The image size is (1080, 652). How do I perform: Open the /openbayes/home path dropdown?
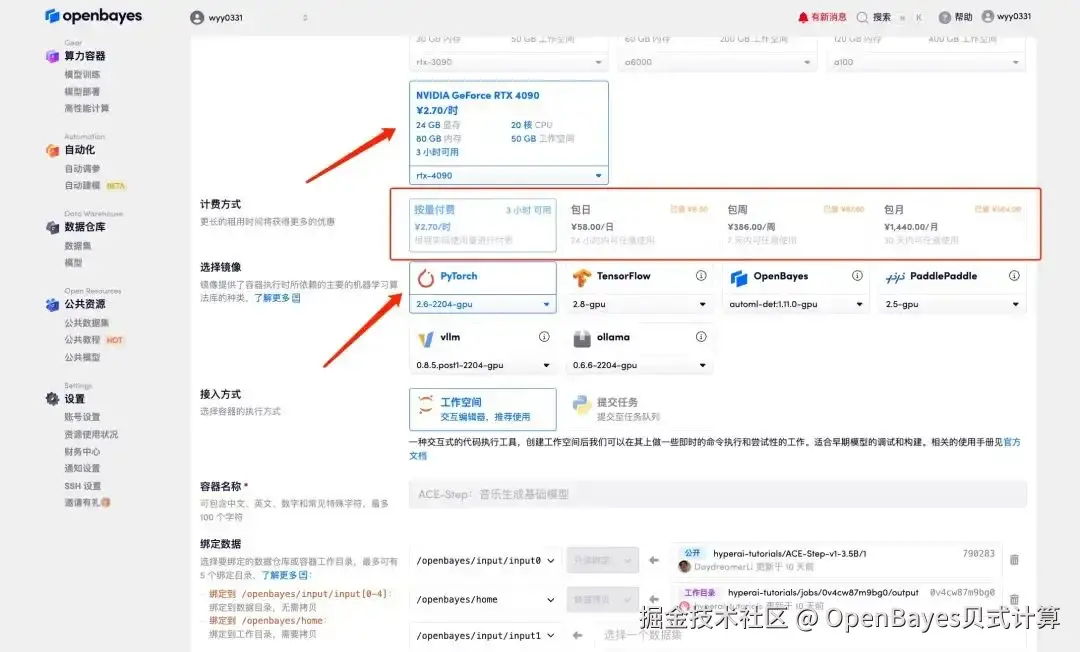[x=484, y=600]
